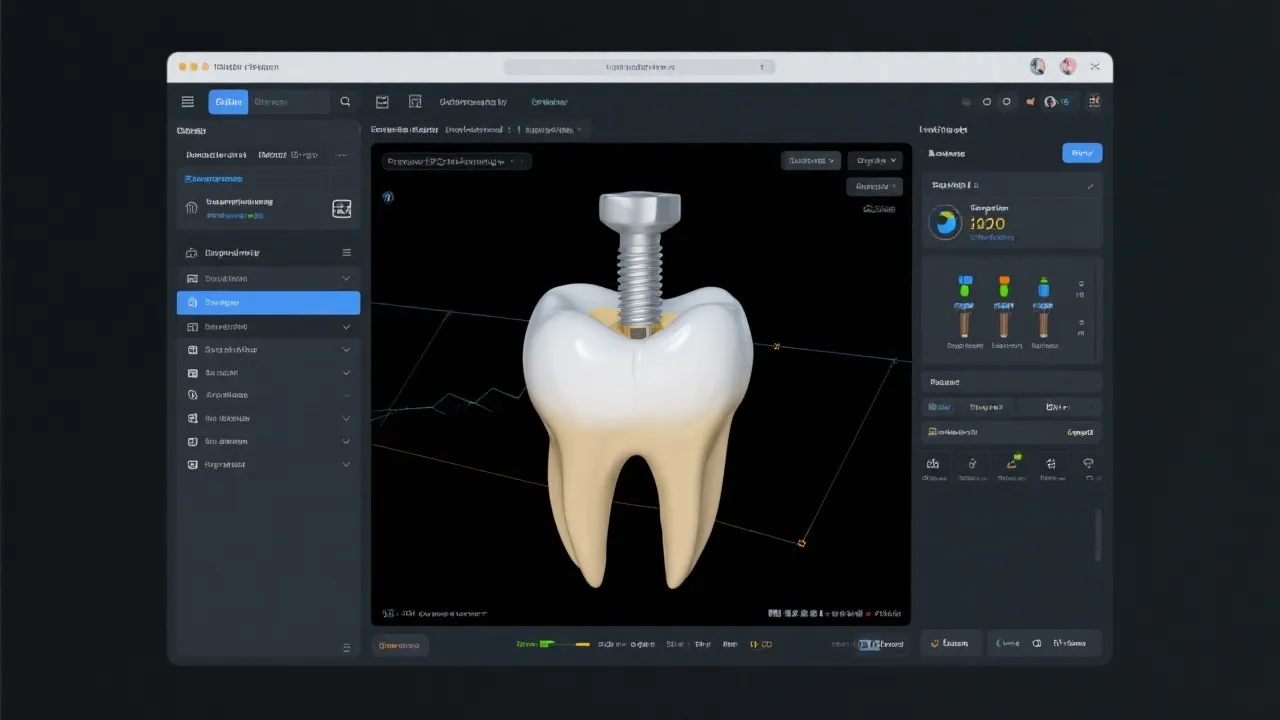Viewport: 1280px width, 720px height.
Task: Click the address field in the title bar
Action: (x=639, y=67)
